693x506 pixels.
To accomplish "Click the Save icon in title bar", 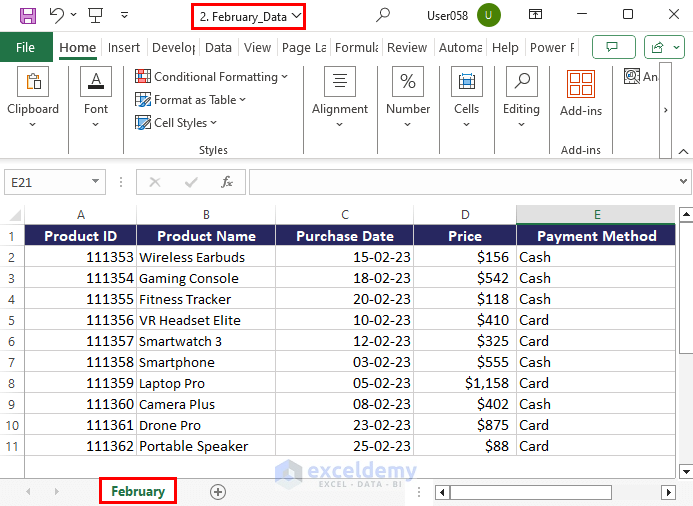I will (x=28, y=15).
